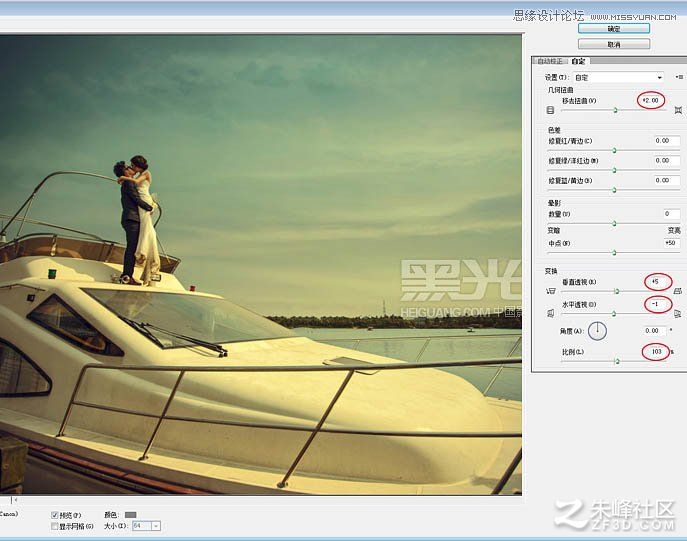Viewport: 687px width, 541px height.
Task: Click the 晕影 section label
Action: point(554,203)
